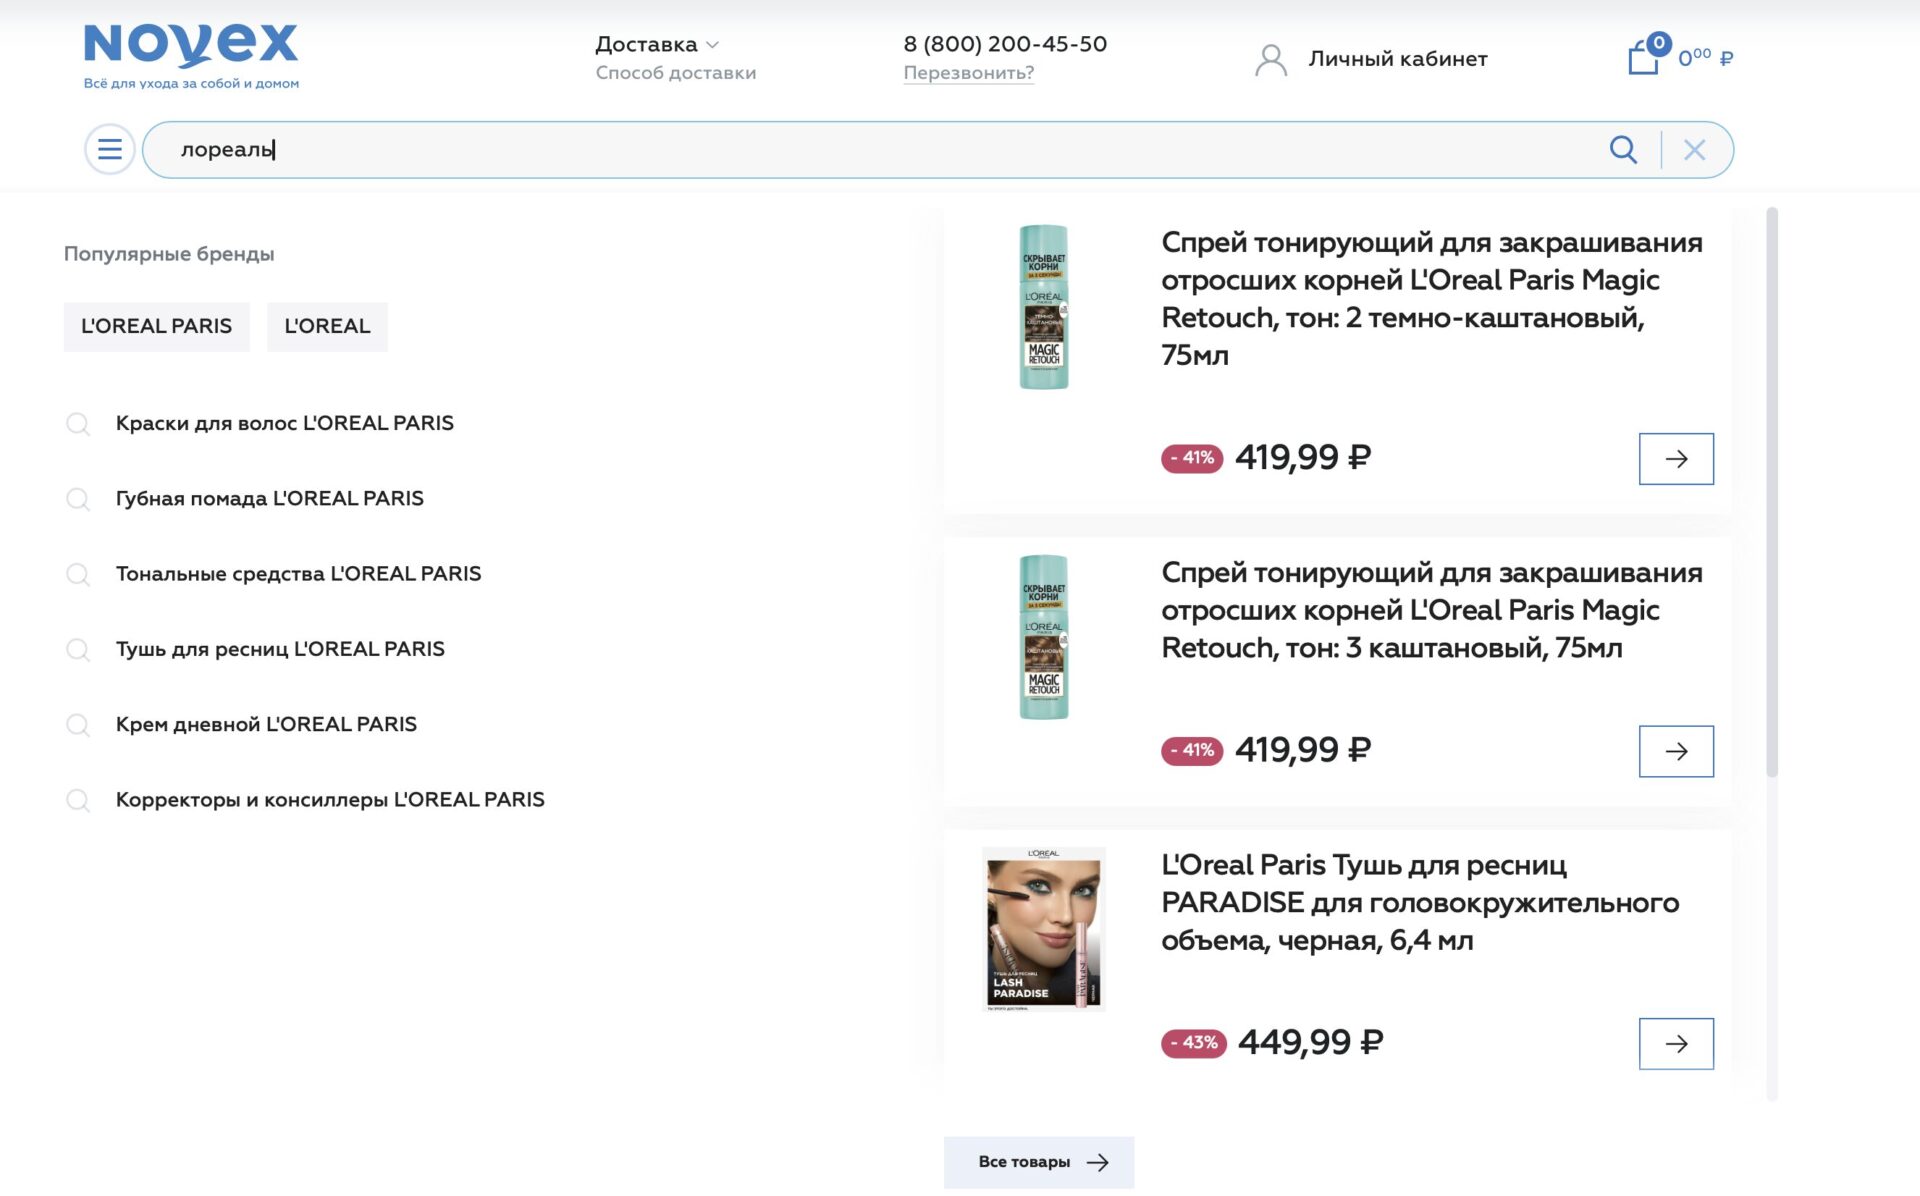Image resolution: width=1920 pixels, height=1196 pixels.
Task: Choose suggestion Тушь для ресниц L'OREAL PARIS
Action: (x=280, y=649)
